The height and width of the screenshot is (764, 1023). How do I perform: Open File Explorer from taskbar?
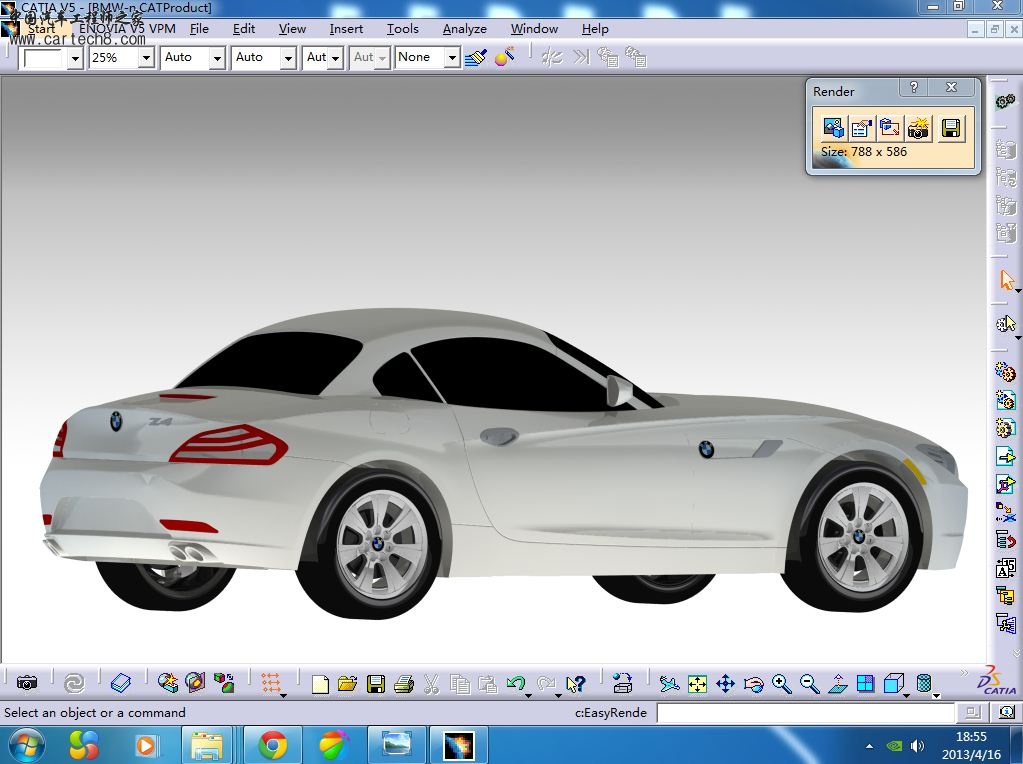pyautogui.click(x=207, y=745)
